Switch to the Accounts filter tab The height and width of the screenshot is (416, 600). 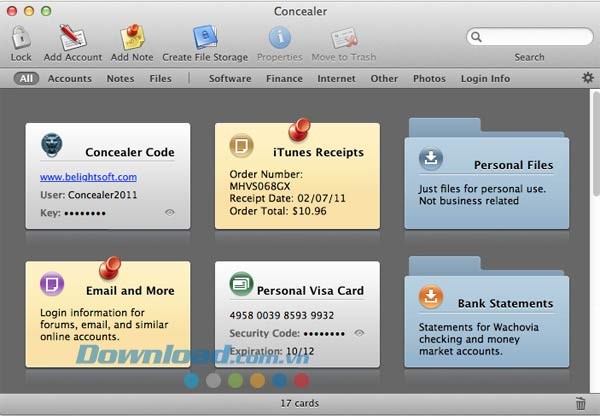pos(70,79)
